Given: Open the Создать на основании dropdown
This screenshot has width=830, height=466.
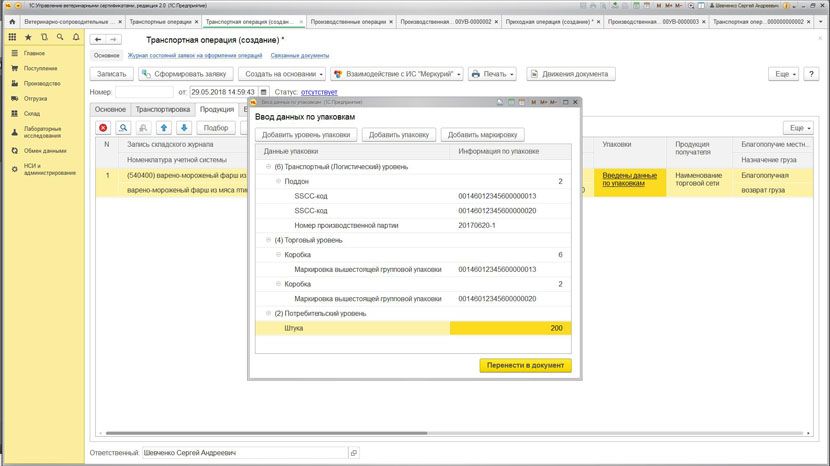Looking at the screenshot, I should (283, 74).
